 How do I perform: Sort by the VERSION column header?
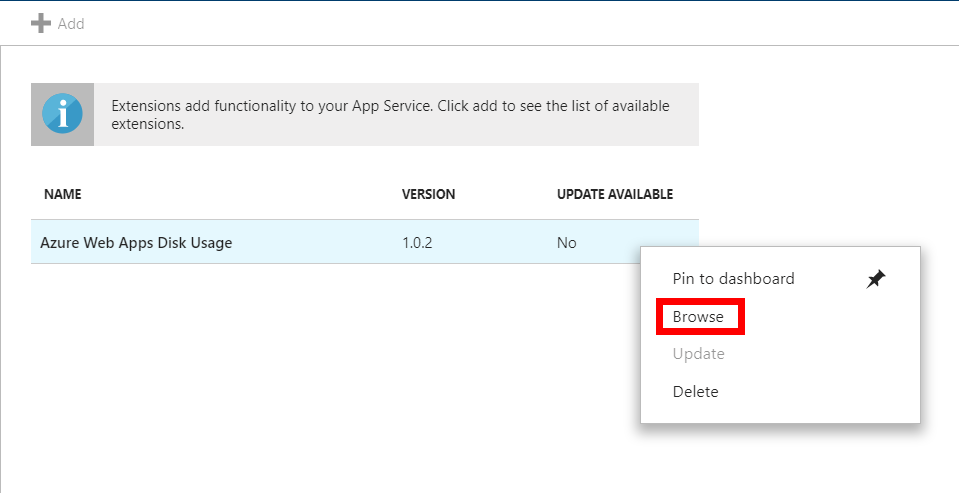click(428, 194)
